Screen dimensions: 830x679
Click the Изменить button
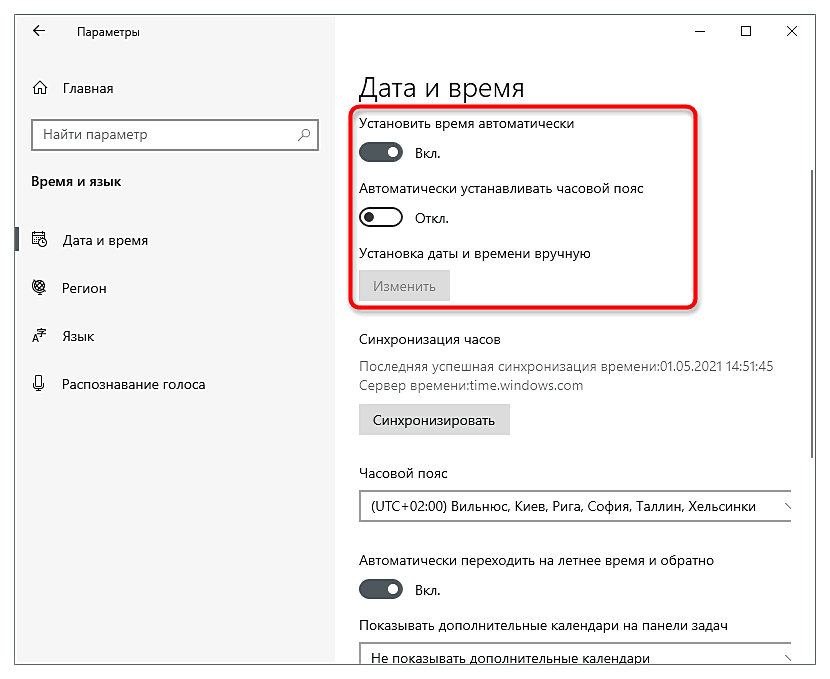pyautogui.click(x=404, y=286)
